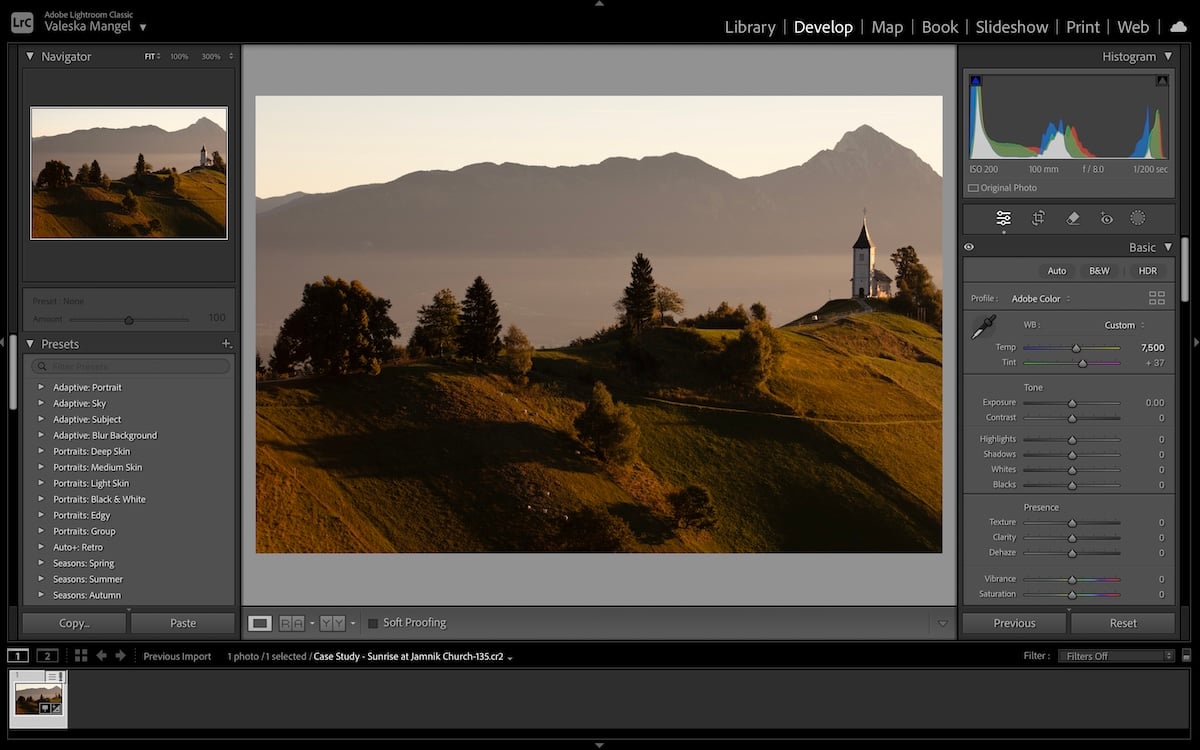Select the Crop Overlay tool
Screen dimensions: 1200x750
click(x=1038, y=217)
